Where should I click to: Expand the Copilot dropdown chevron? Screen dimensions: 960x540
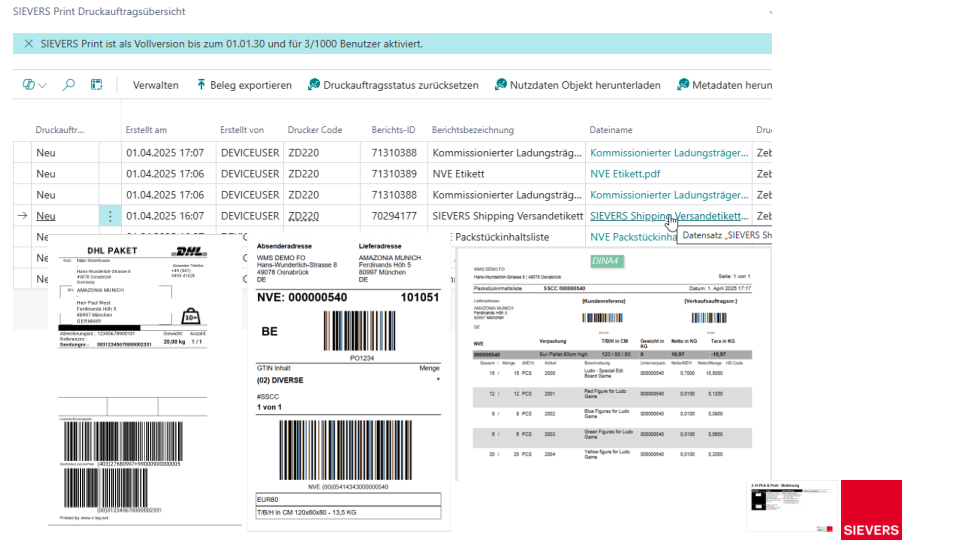[42, 85]
